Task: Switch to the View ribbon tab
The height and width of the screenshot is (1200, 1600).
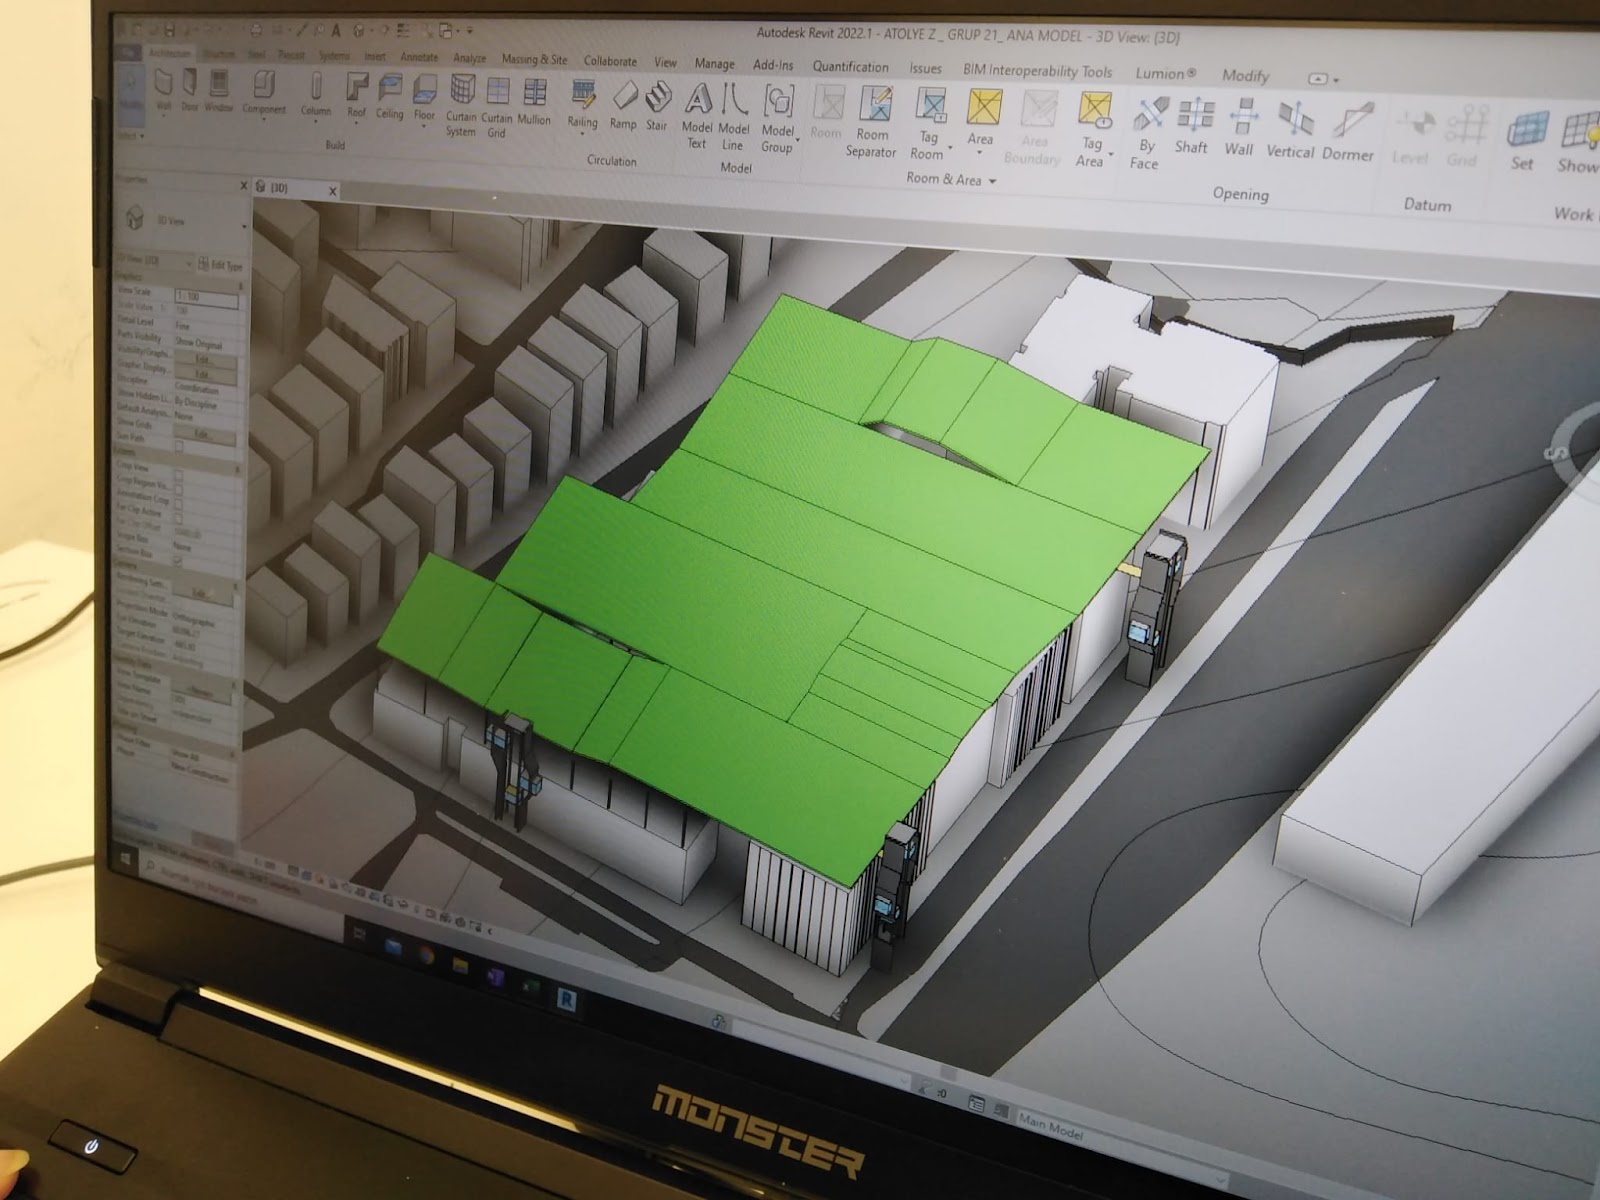Action: click(x=665, y=62)
